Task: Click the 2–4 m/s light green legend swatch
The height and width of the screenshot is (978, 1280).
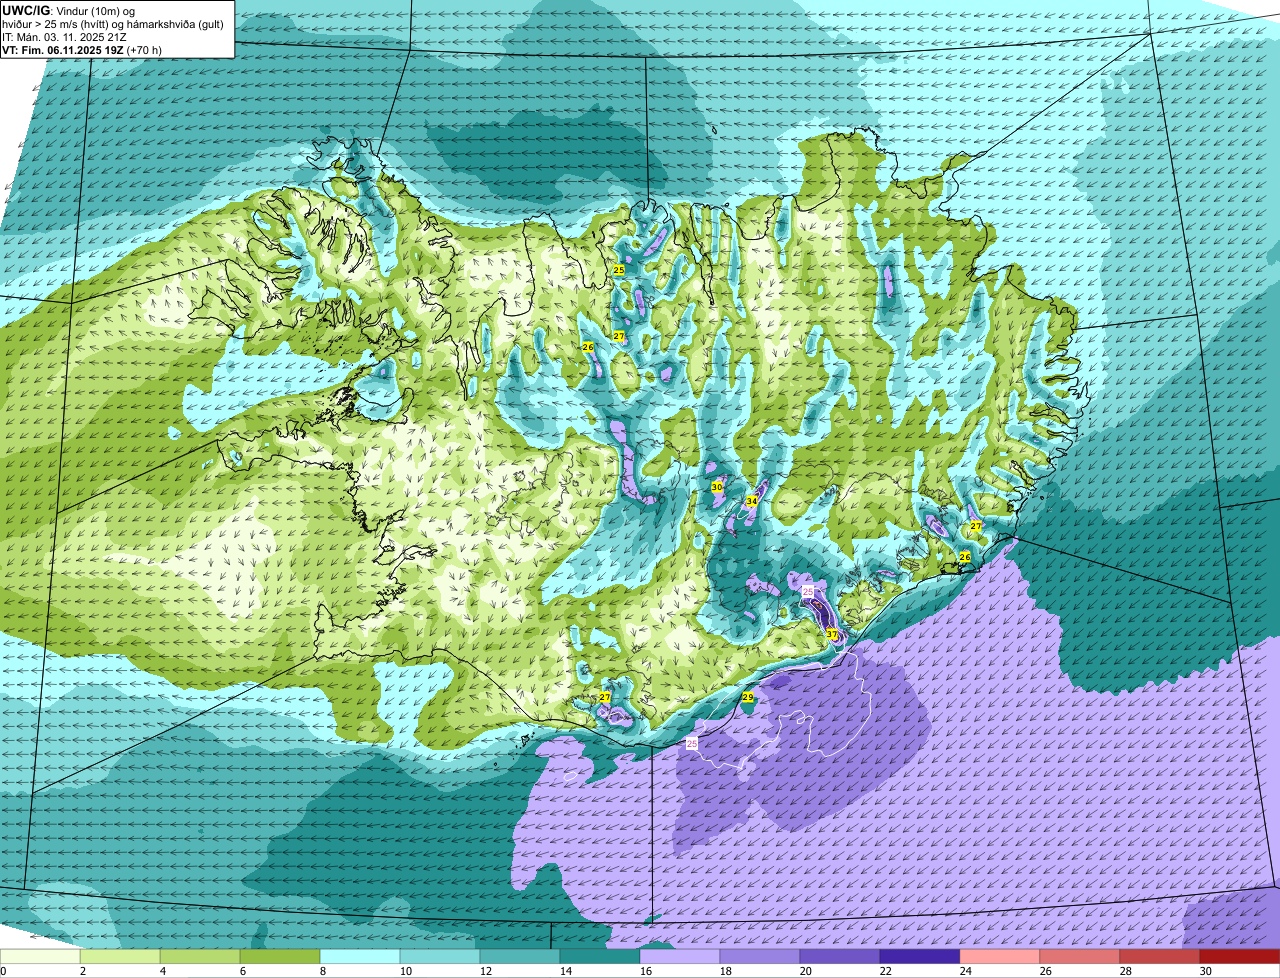Action: coord(120,956)
